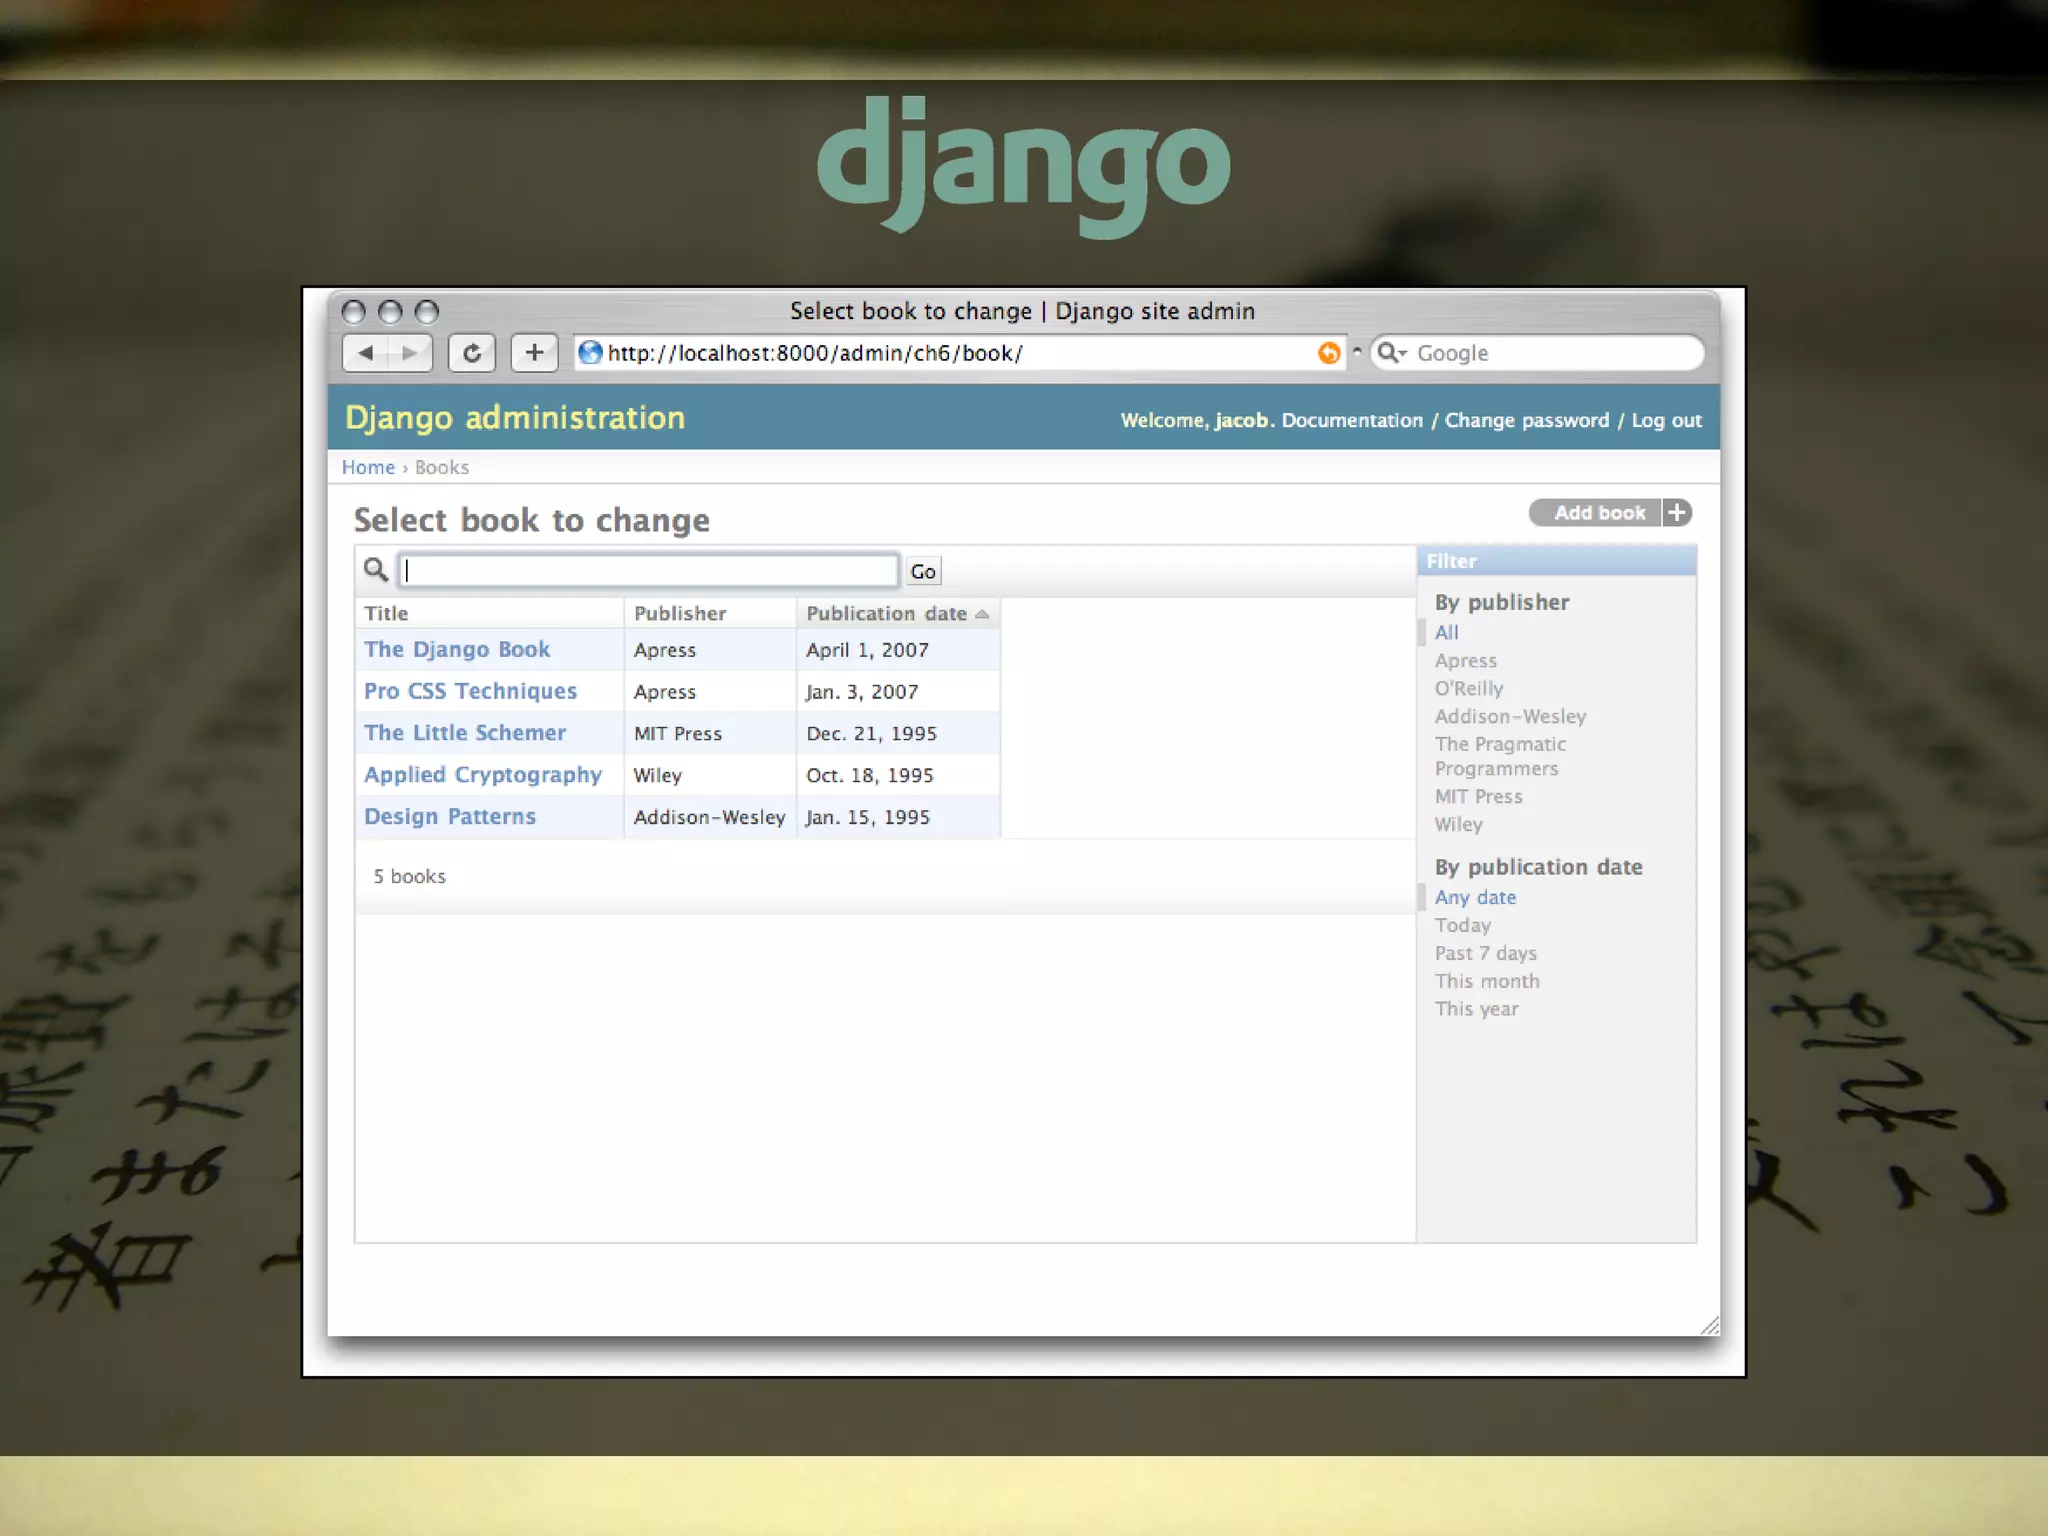
Task: Click the Log out link
Action: (1666, 420)
